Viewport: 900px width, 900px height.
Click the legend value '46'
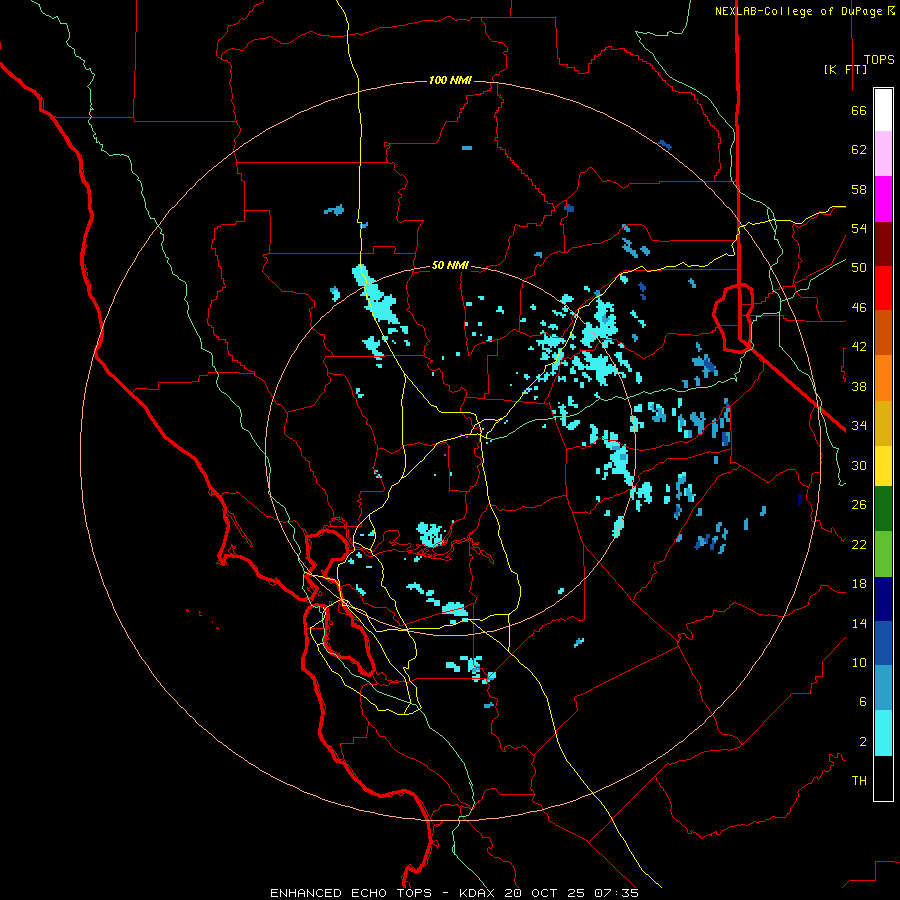pyautogui.click(x=859, y=308)
